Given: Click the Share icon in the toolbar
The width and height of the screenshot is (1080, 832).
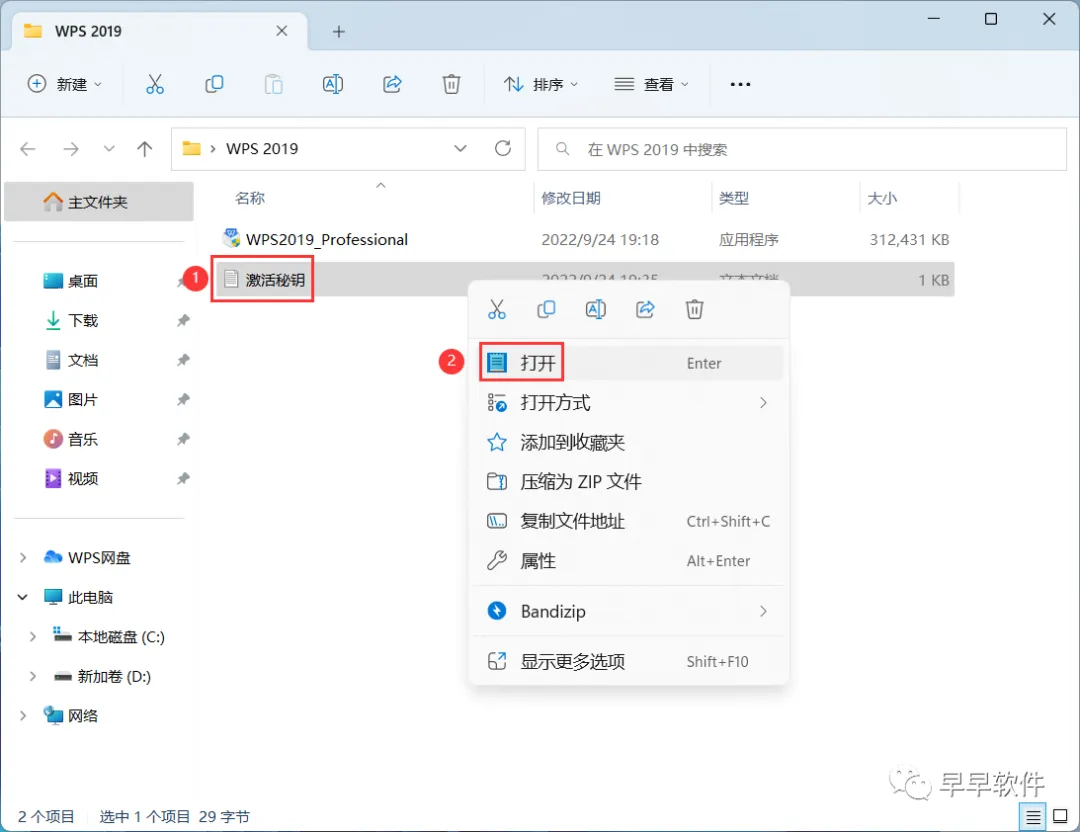Looking at the screenshot, I should click(x=392, y=84).
